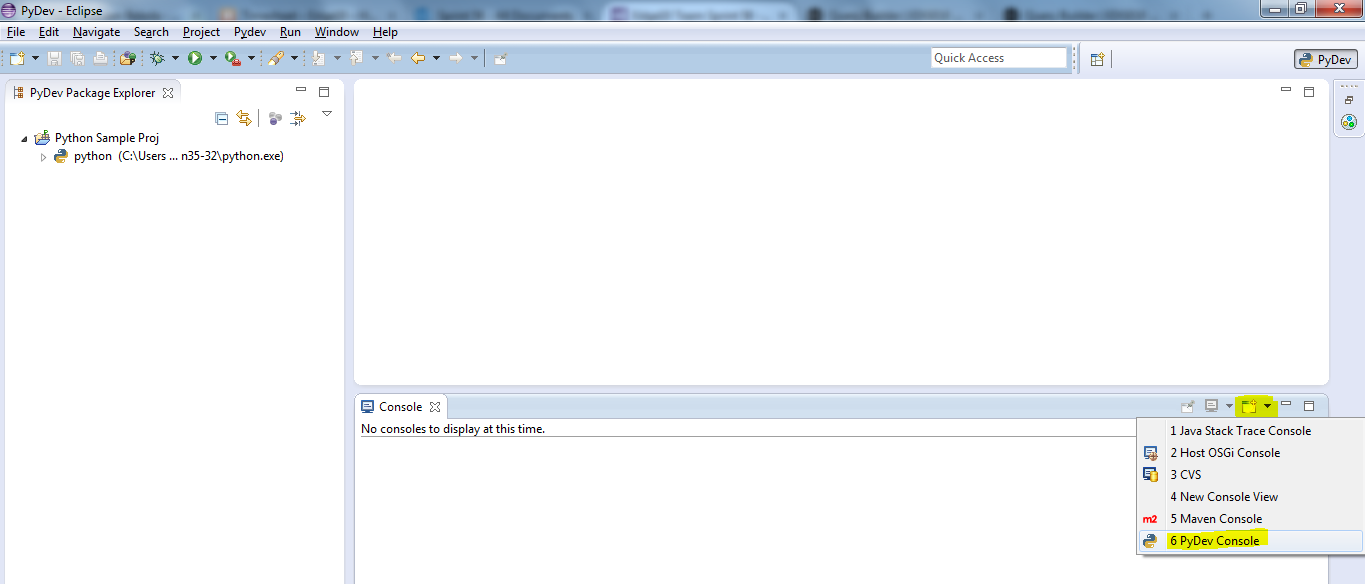Select 6 PyDev Console from the menu
1365x584 pixels.
pyautogui.click(x=1214, y=540)
